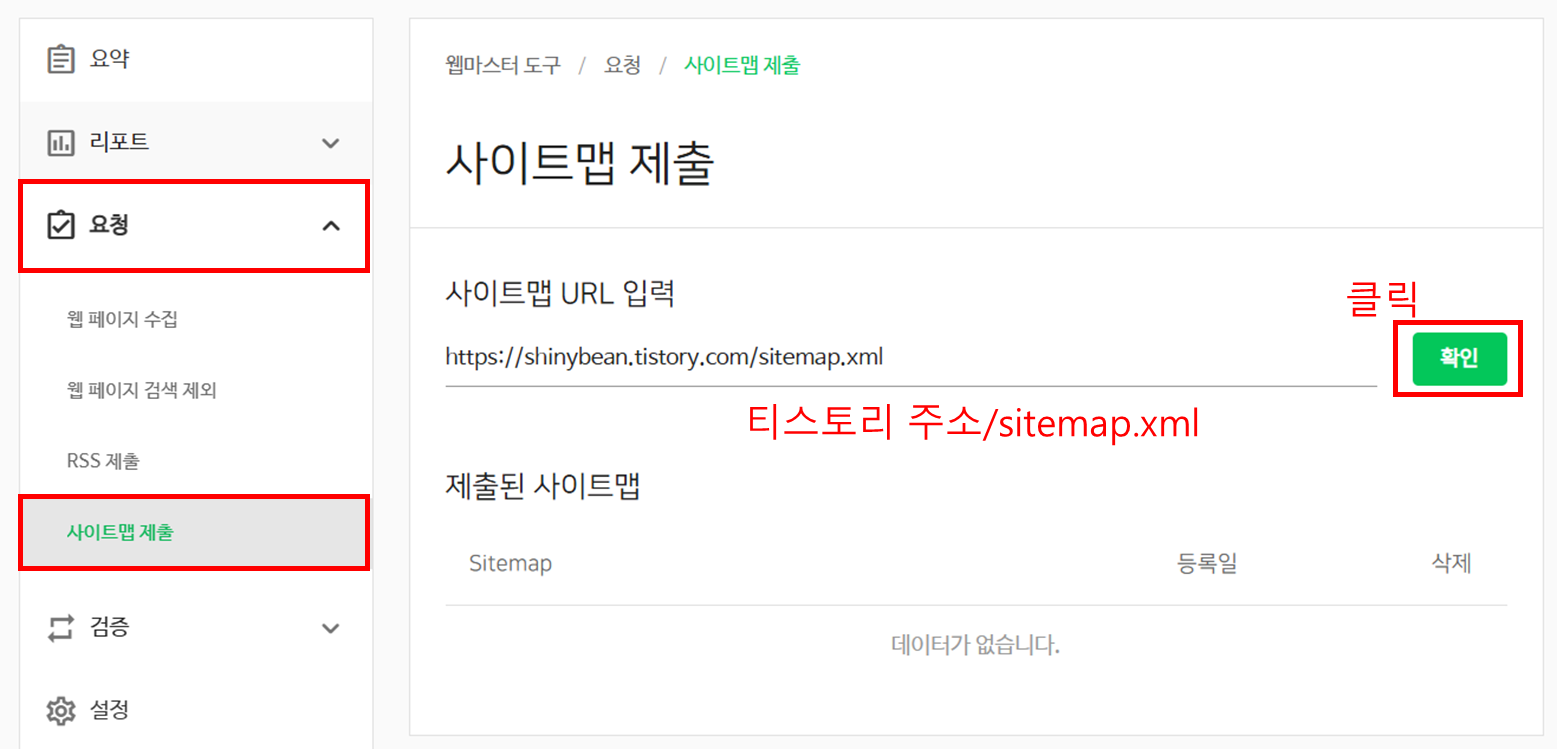The height and width of the screenshot is (749, 1557).
Task: Click the 사이트맵 URL 입력 label
Action: click(x=560, y=294)
